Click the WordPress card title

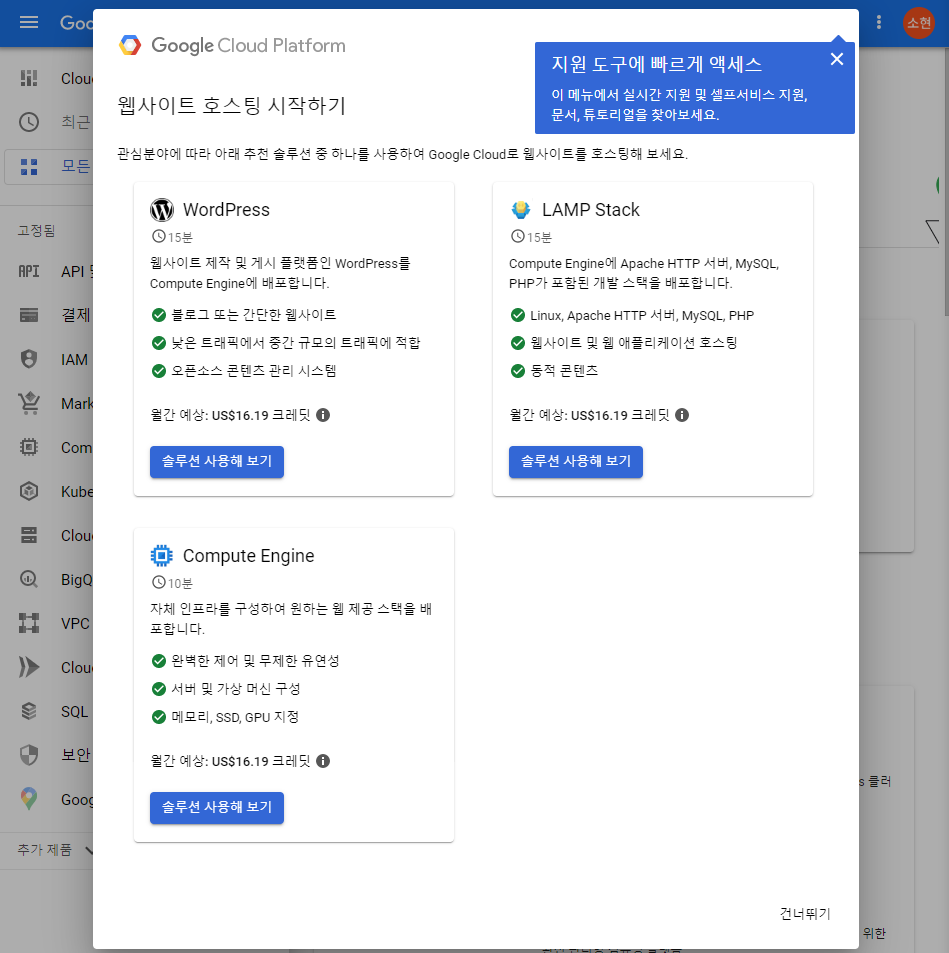click(226, 210)
